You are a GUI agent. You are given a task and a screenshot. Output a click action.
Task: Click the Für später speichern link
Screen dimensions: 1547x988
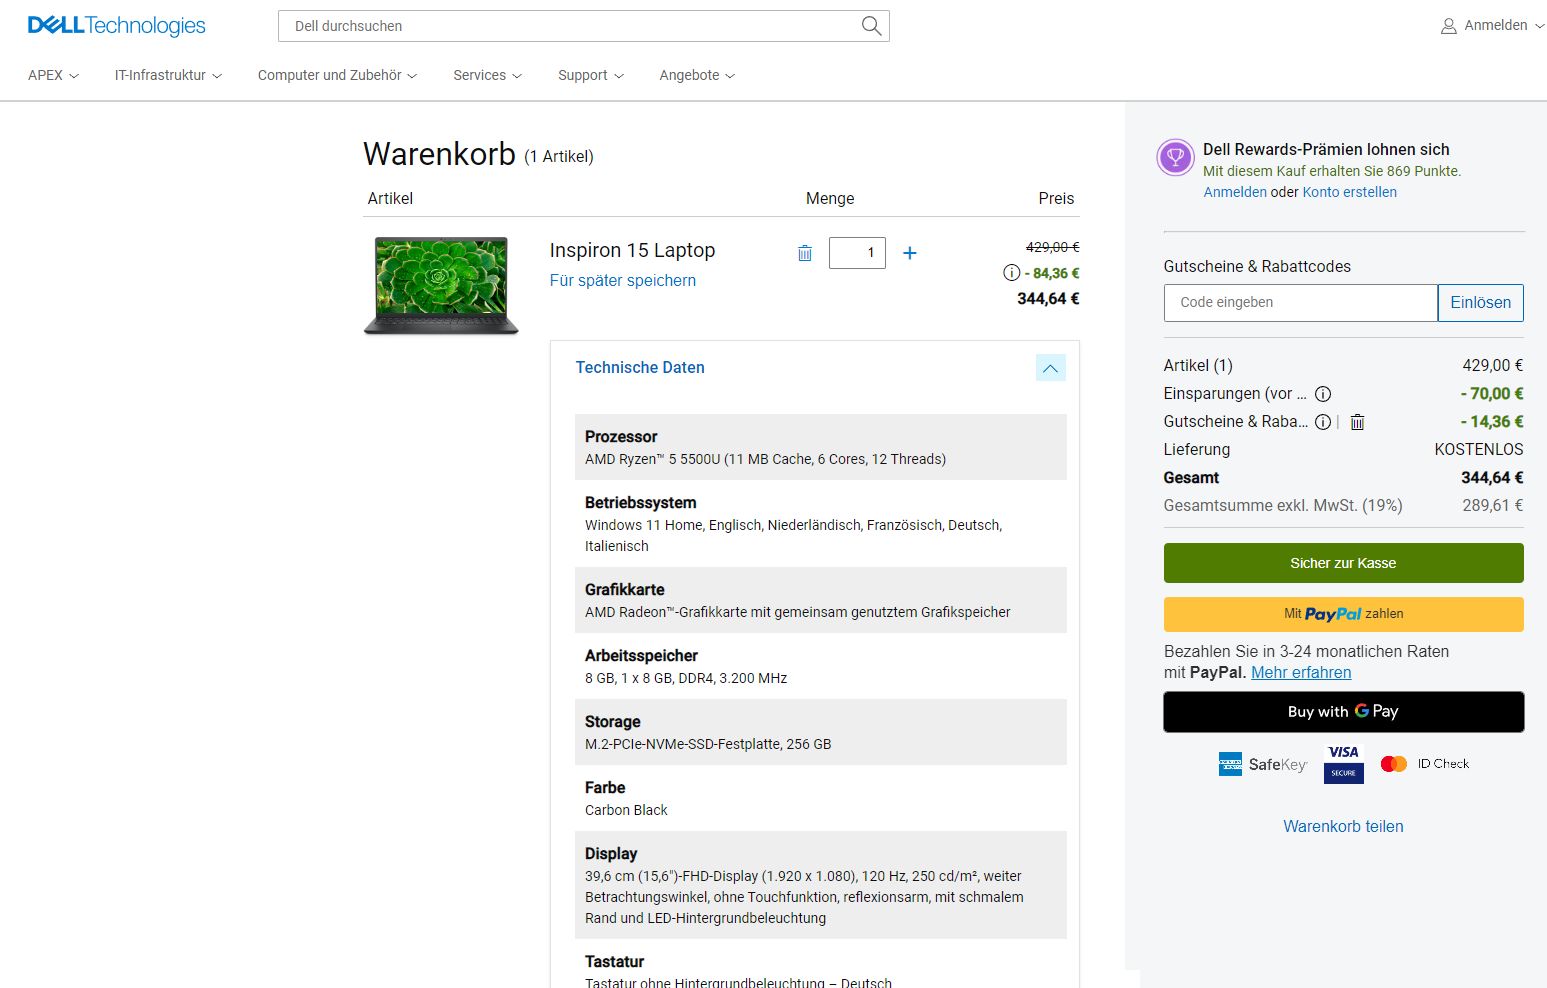(623, 281)
